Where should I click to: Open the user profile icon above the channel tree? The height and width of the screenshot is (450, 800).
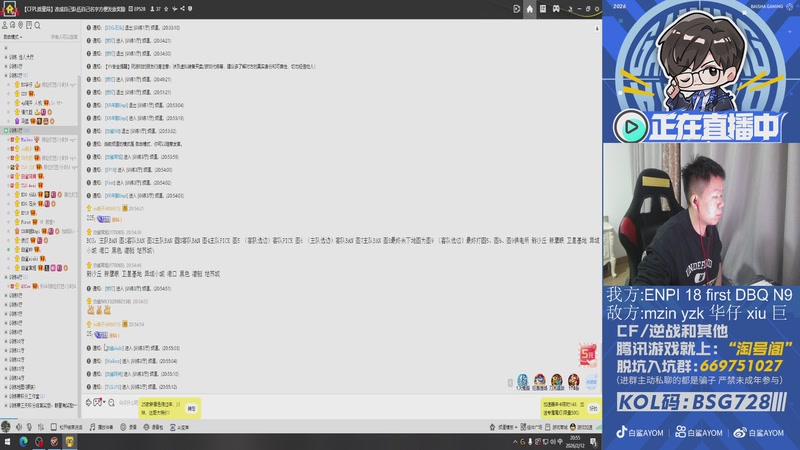[x=5, y=25]
